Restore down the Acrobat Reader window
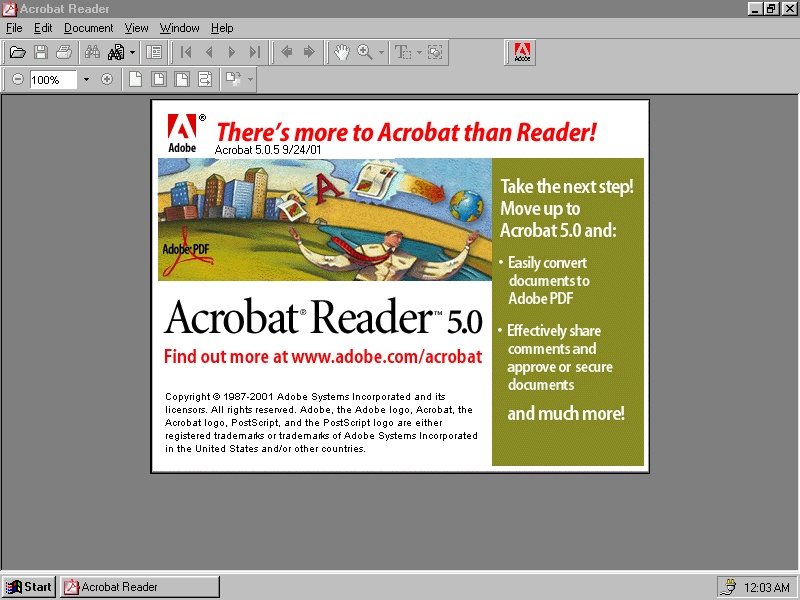 click(x=771, y=9)
